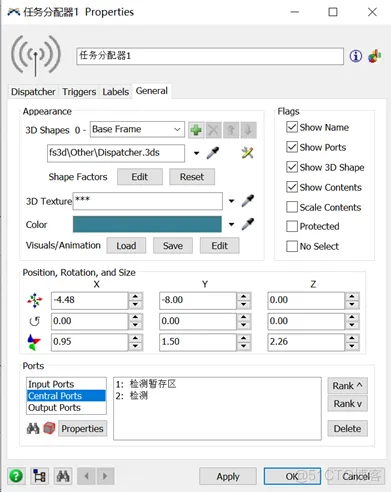The image size is (391, 492).
Task: Use eyedropper sampler for Color
Action: point(248,224)
